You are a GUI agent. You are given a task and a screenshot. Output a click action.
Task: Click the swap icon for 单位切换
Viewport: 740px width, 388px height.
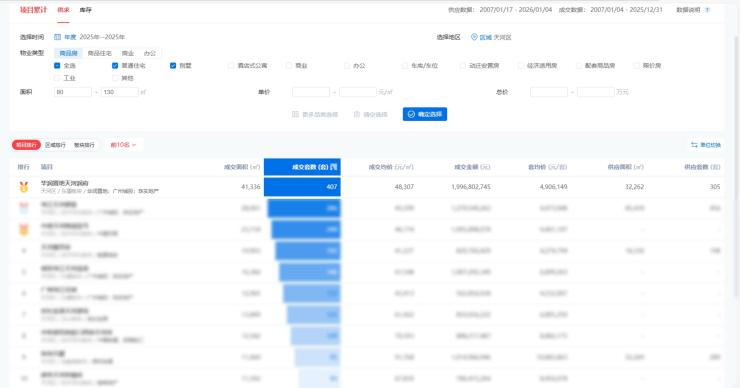coord(694,145)
